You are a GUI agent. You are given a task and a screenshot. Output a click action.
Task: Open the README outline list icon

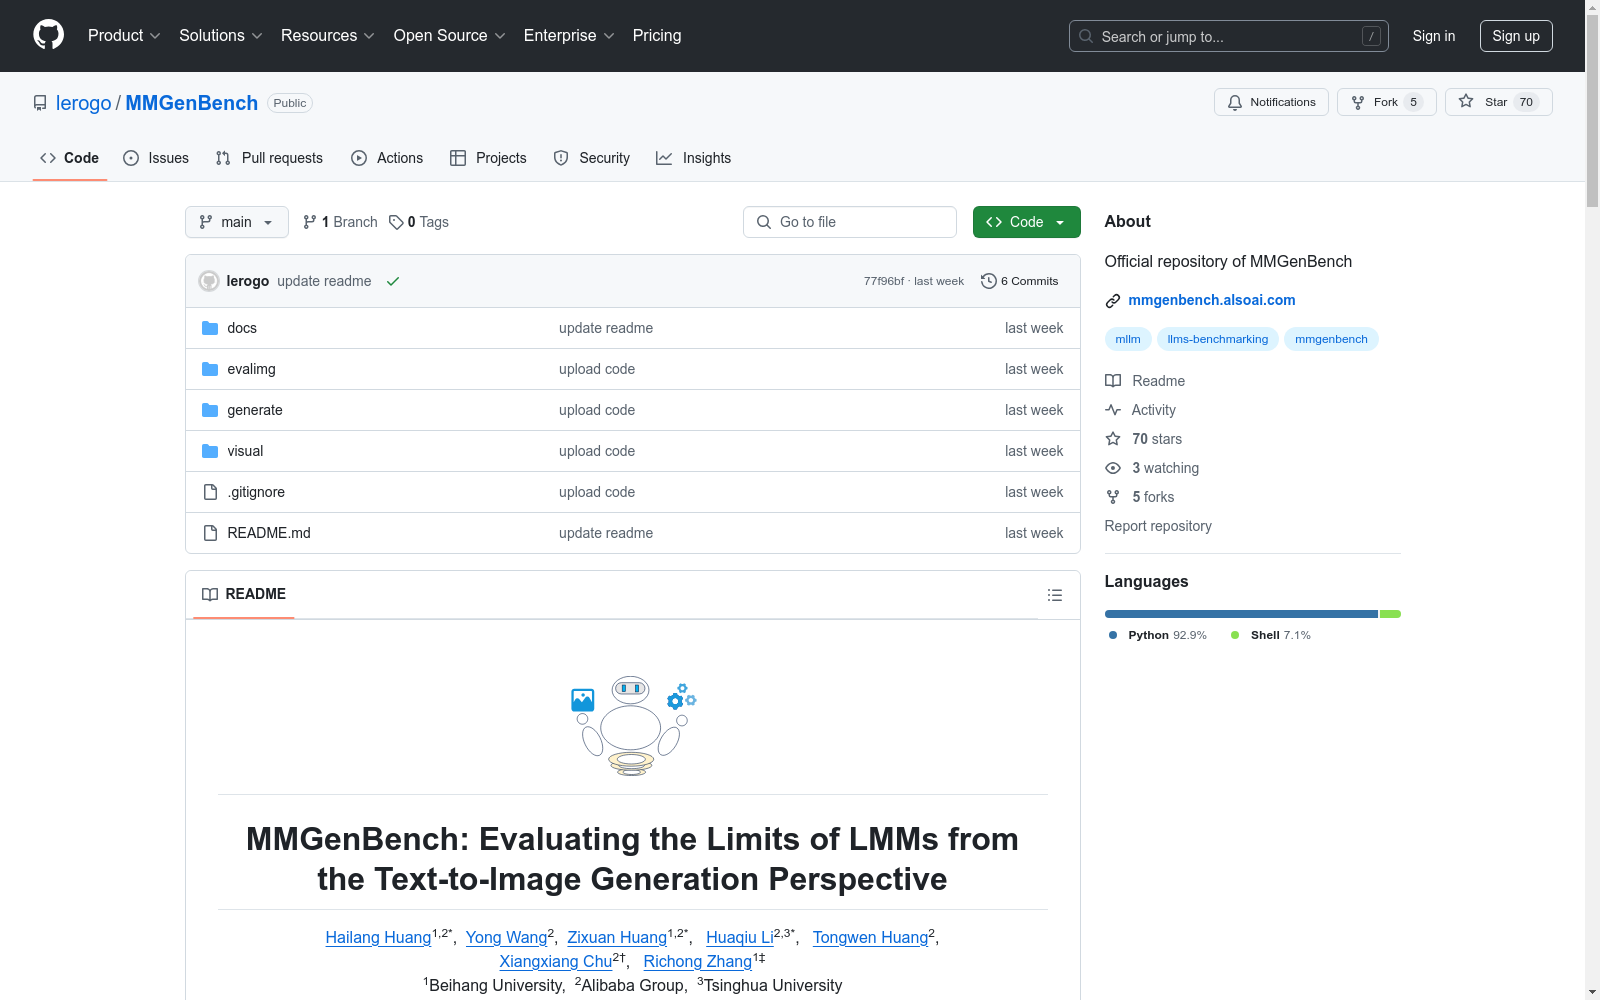coord(1054,595)
